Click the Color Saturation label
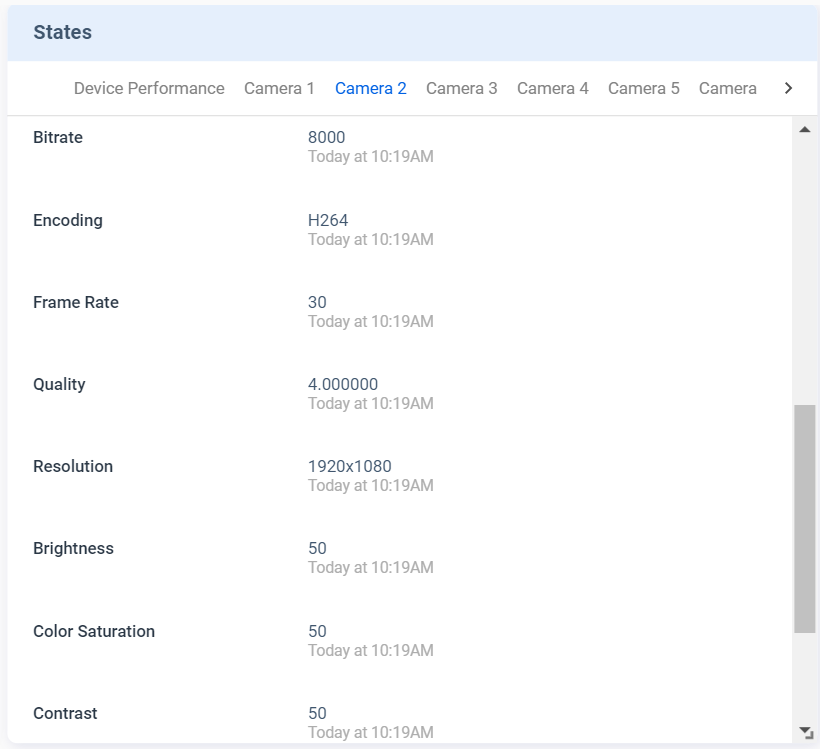The height and width of the screenshot is (749, 820). (94, 631)
